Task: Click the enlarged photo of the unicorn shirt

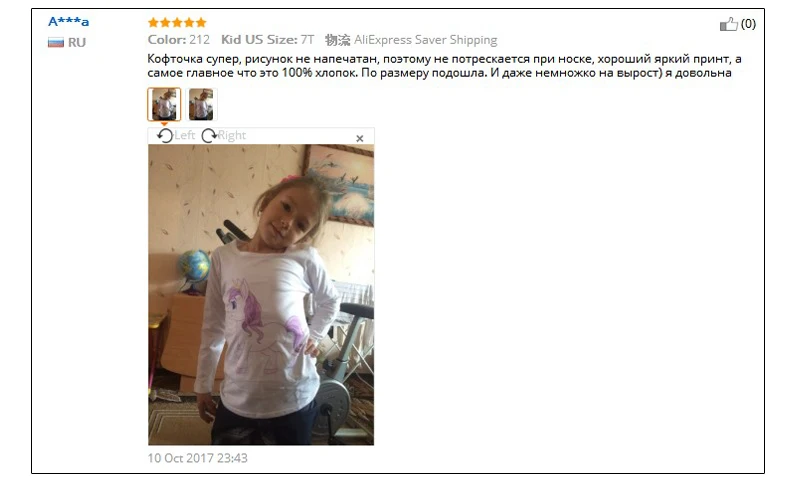Action: click(261, 295)
